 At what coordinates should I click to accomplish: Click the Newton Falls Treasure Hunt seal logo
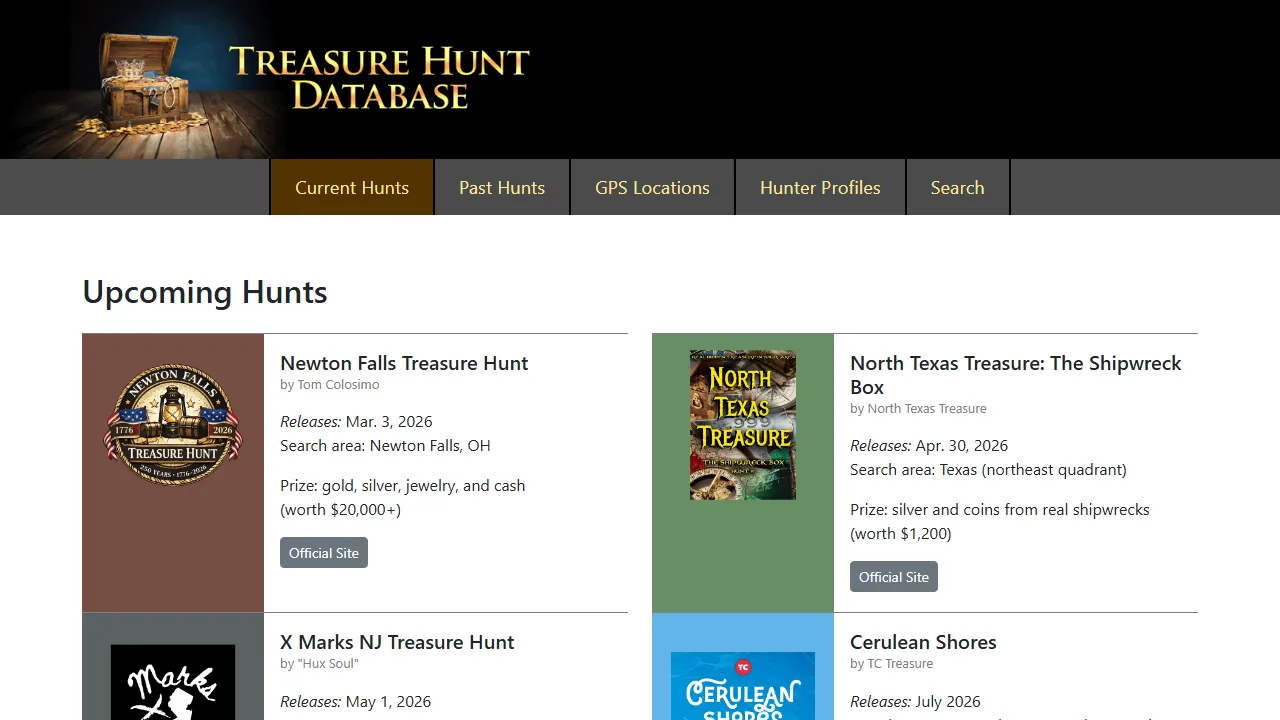pyautogui.click(x=172, y=425)
